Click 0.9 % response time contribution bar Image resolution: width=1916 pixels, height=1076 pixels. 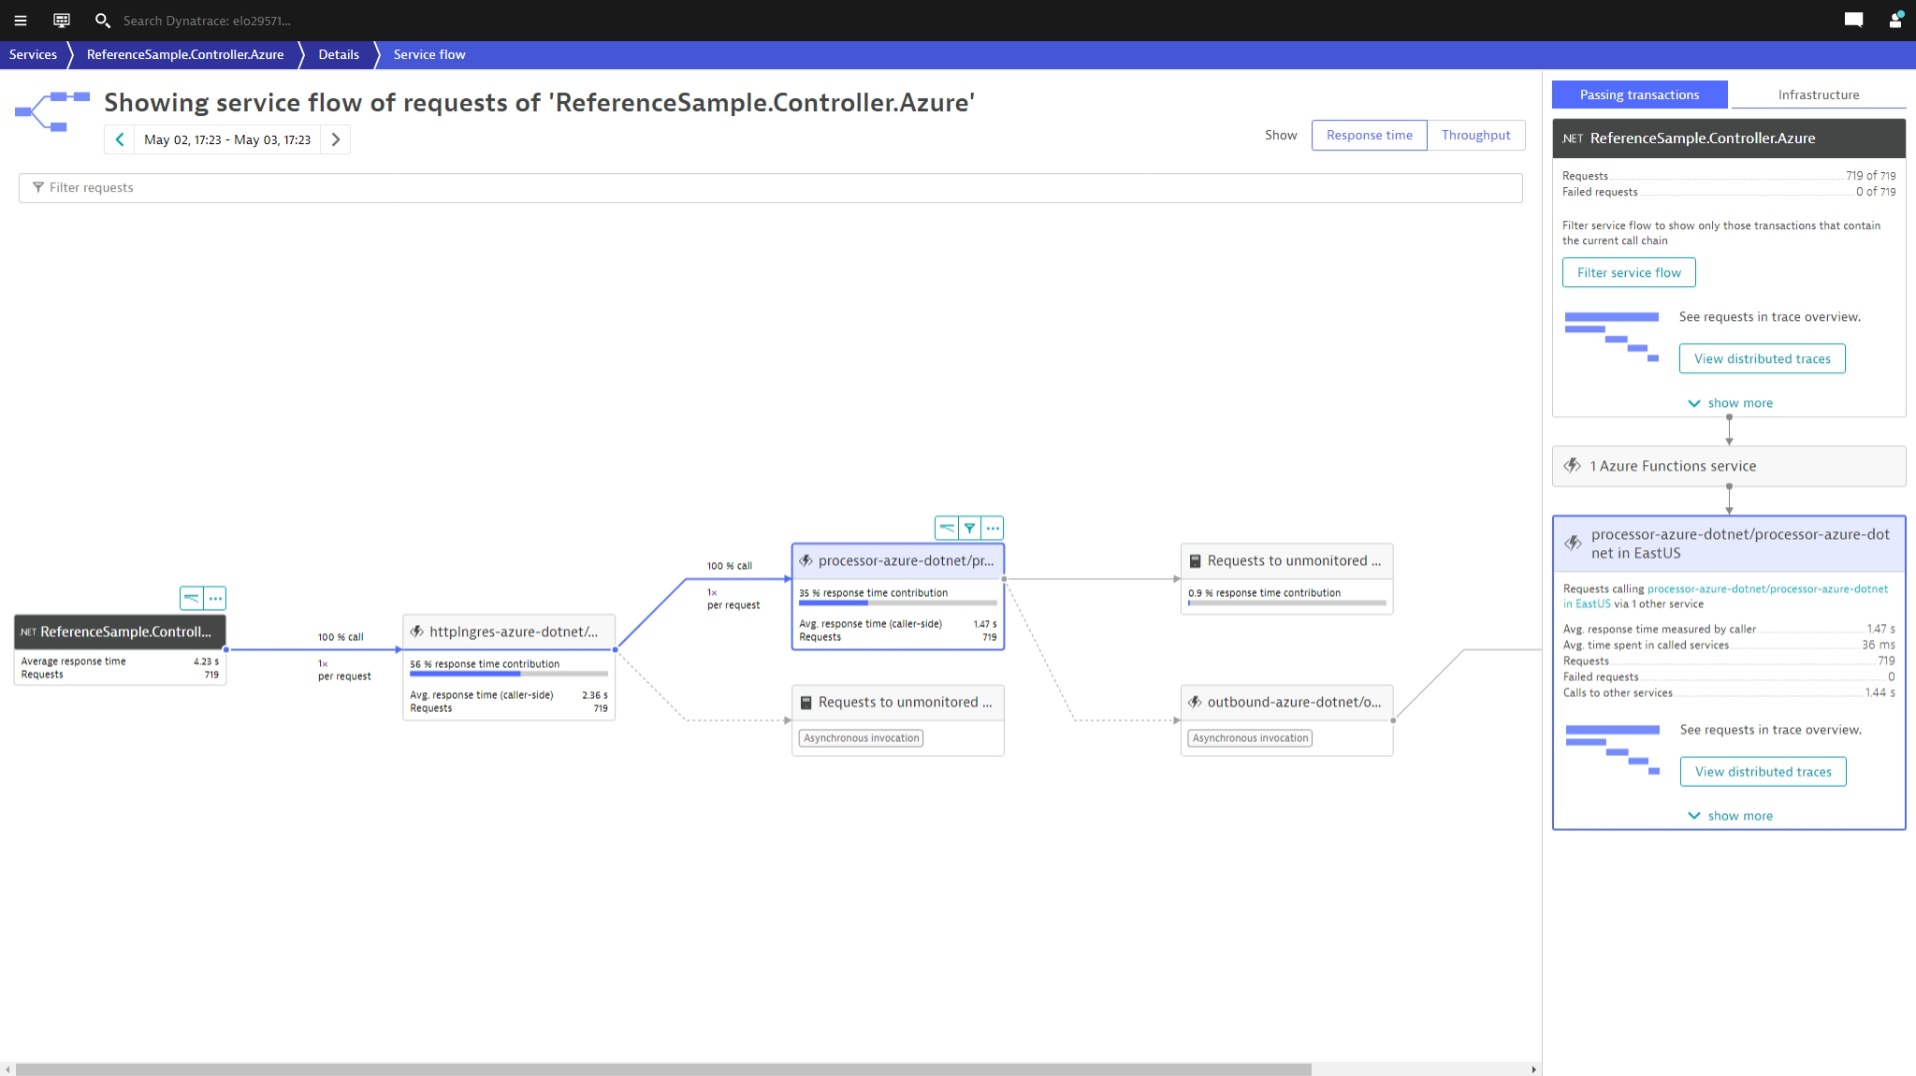click(x=1286, y=603)
